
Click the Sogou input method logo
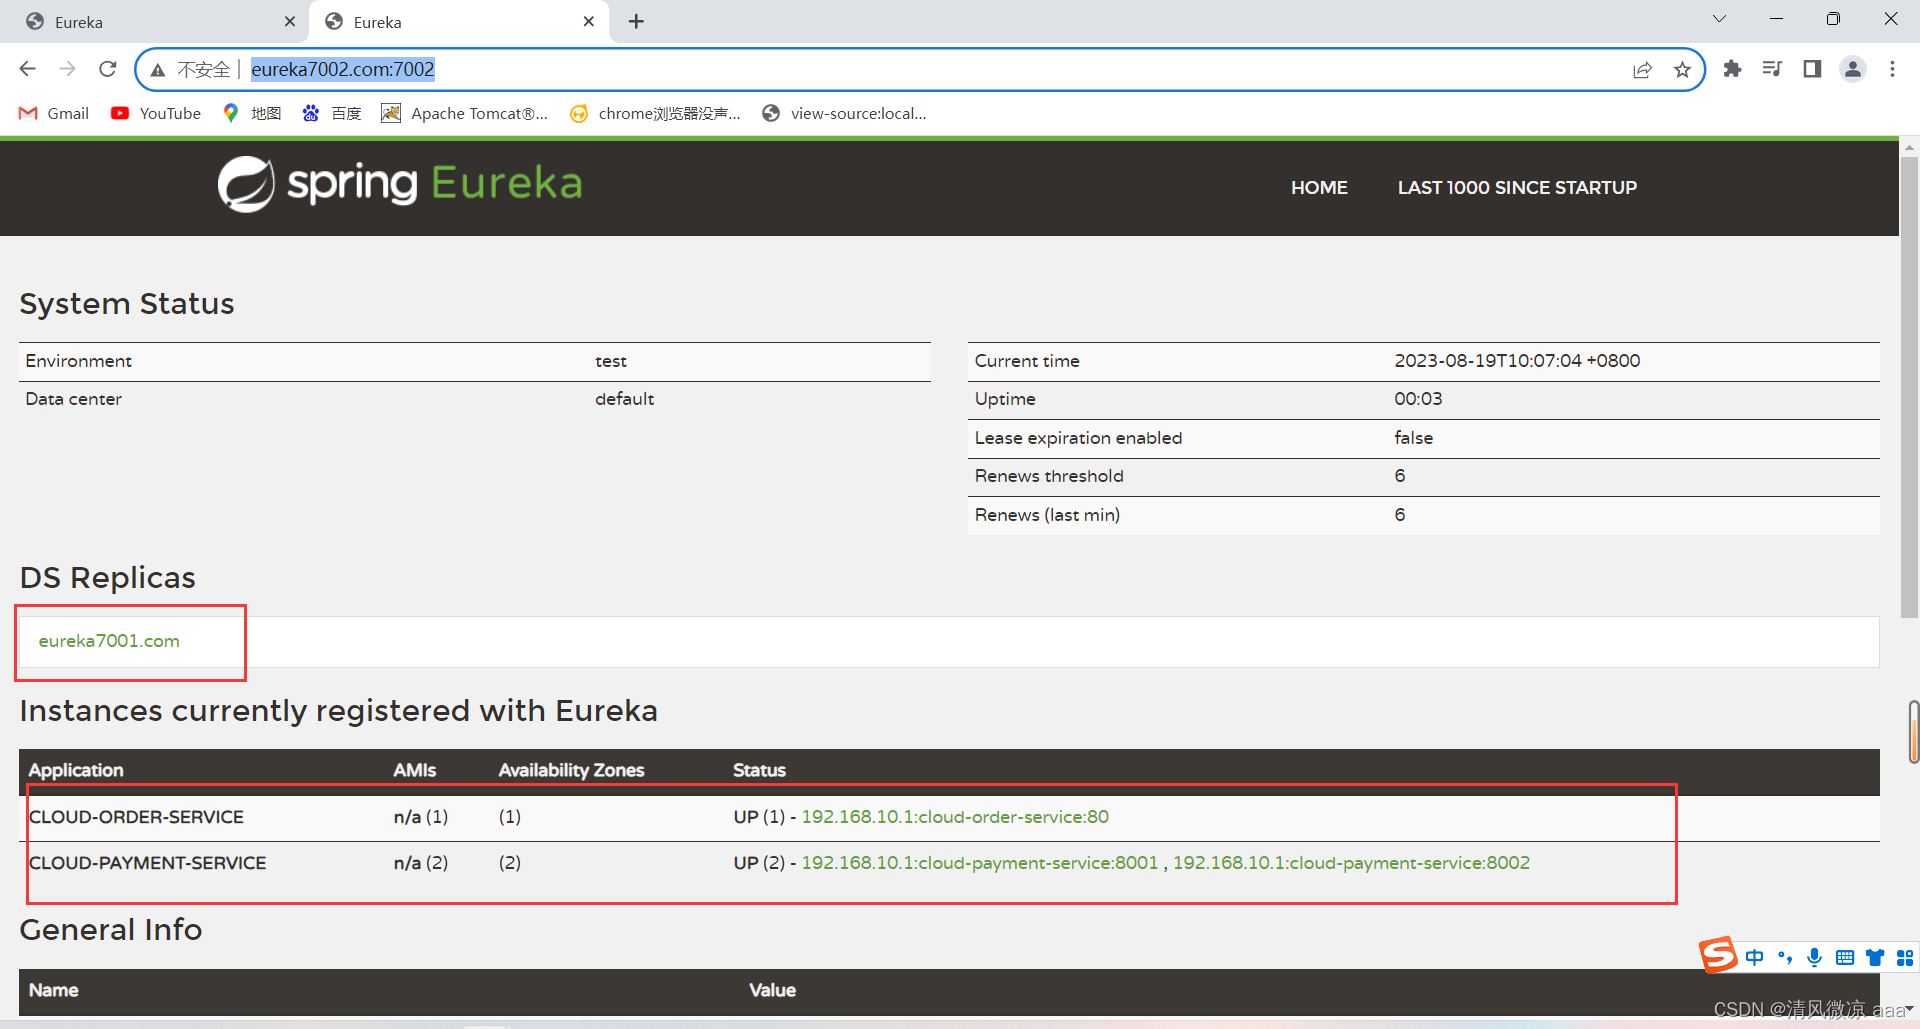coord(1718,955)
